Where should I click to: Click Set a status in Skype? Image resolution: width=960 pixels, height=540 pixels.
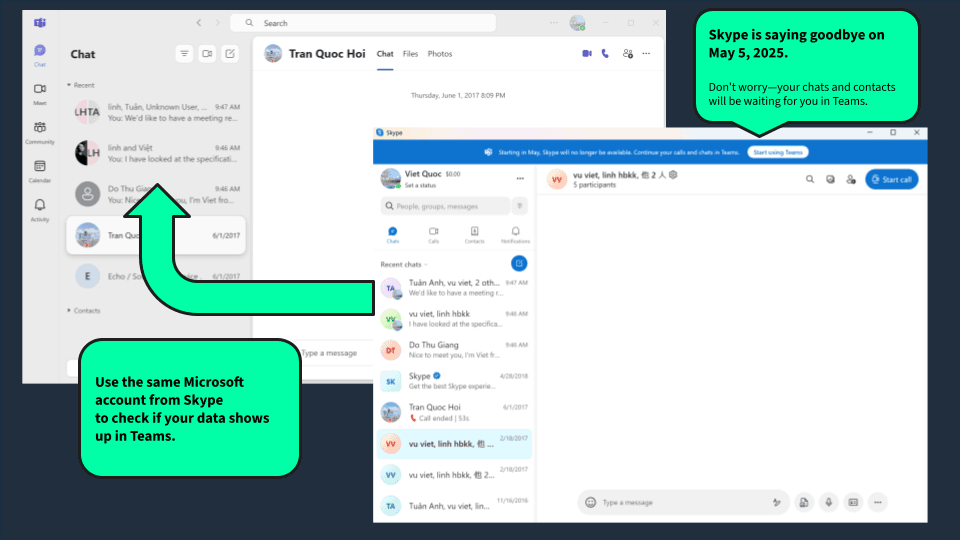[420, 186]
